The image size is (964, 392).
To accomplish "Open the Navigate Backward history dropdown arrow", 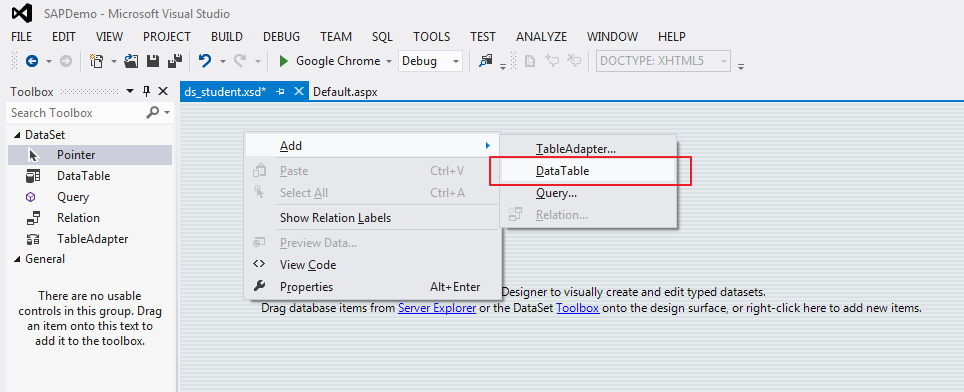I will click(49, 61).
